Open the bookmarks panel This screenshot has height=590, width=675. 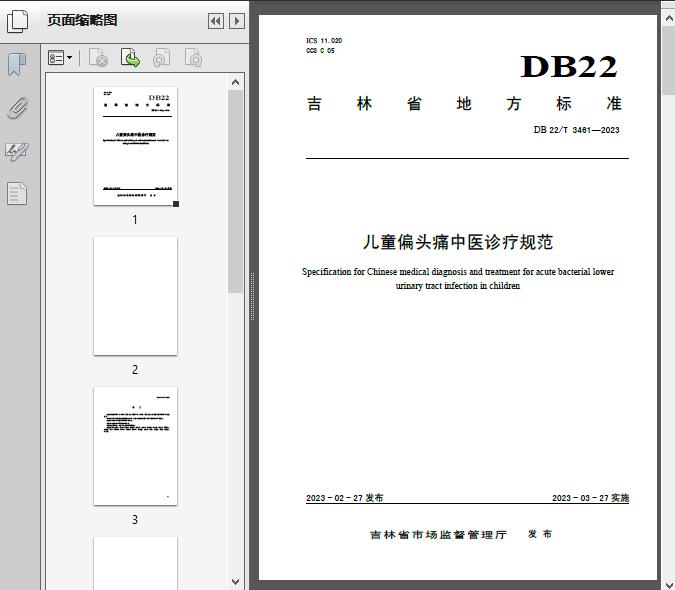pos(17,65)
